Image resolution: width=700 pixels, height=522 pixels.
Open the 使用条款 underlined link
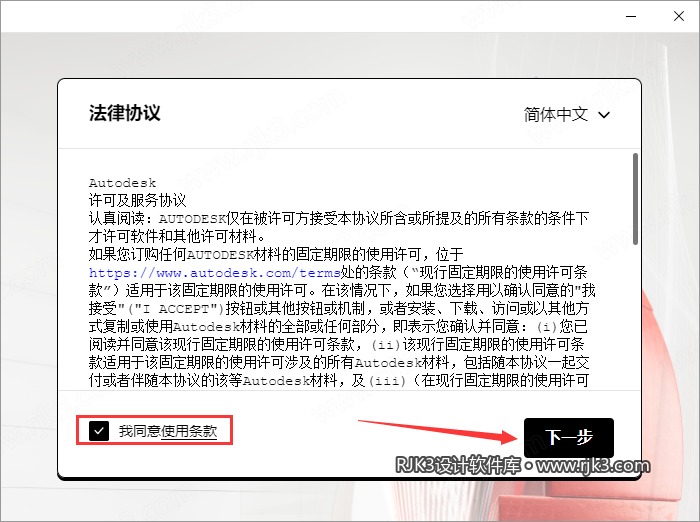(189, 431)
